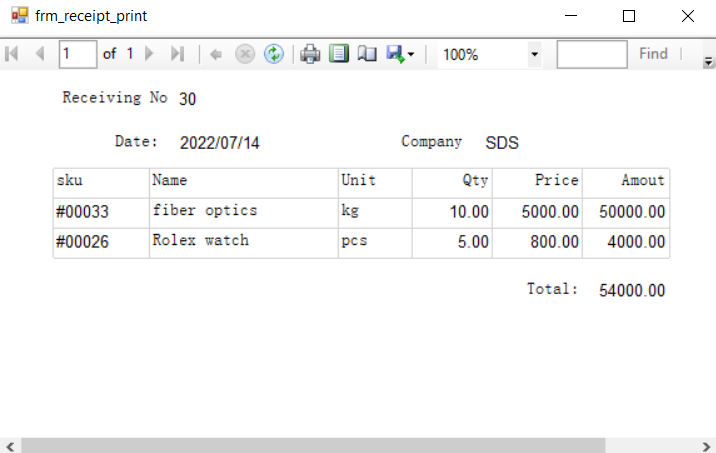Refresh the receipt report
Screen dimensions: 716x453
[273, 54]
